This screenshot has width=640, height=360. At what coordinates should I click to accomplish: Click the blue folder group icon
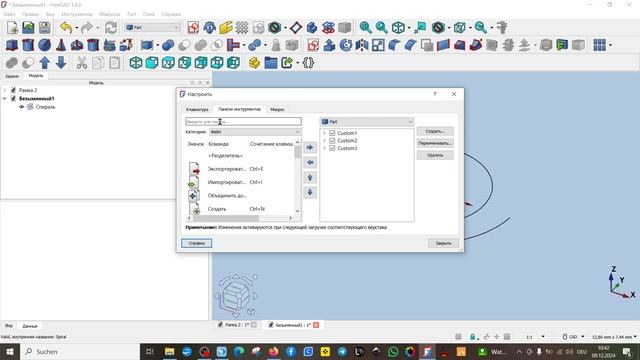tap(271, 63)
